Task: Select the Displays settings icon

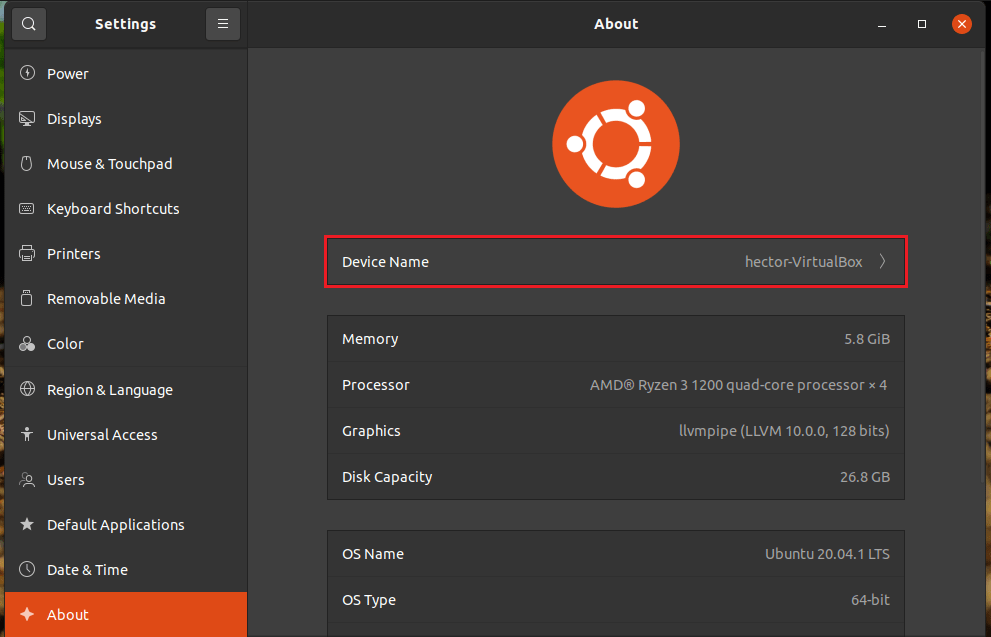Action: tap(27, 118)
